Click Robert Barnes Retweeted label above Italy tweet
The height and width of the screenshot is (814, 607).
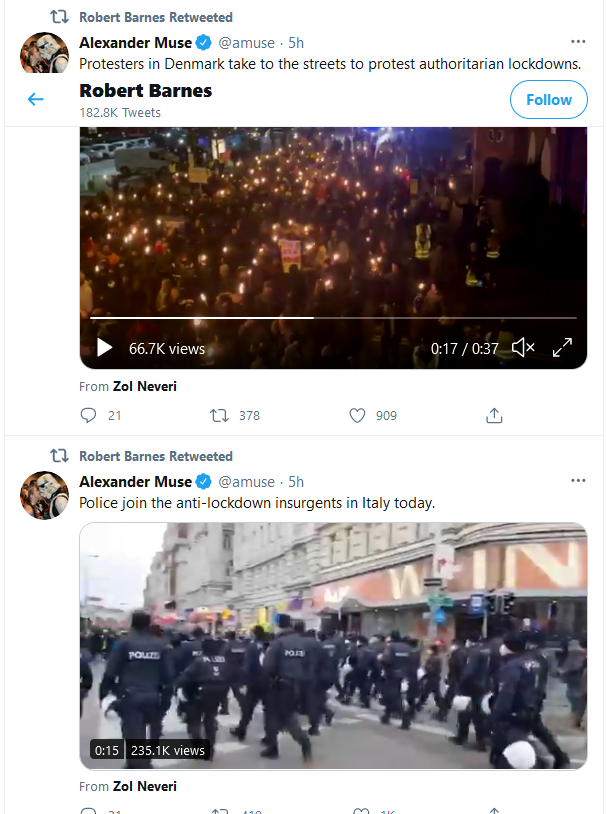(x=155, y=456)
